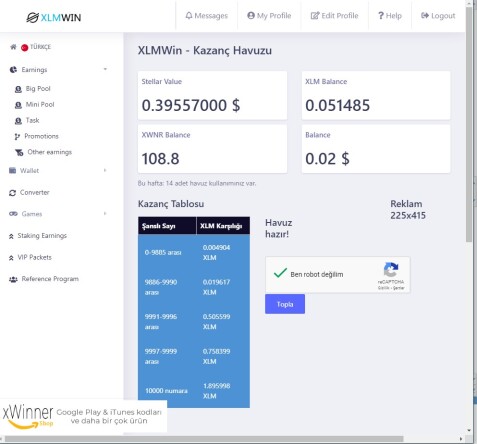Click the Converter refresh icon
The height and width of the screenshot is (444, 477).
coord(12,193)
